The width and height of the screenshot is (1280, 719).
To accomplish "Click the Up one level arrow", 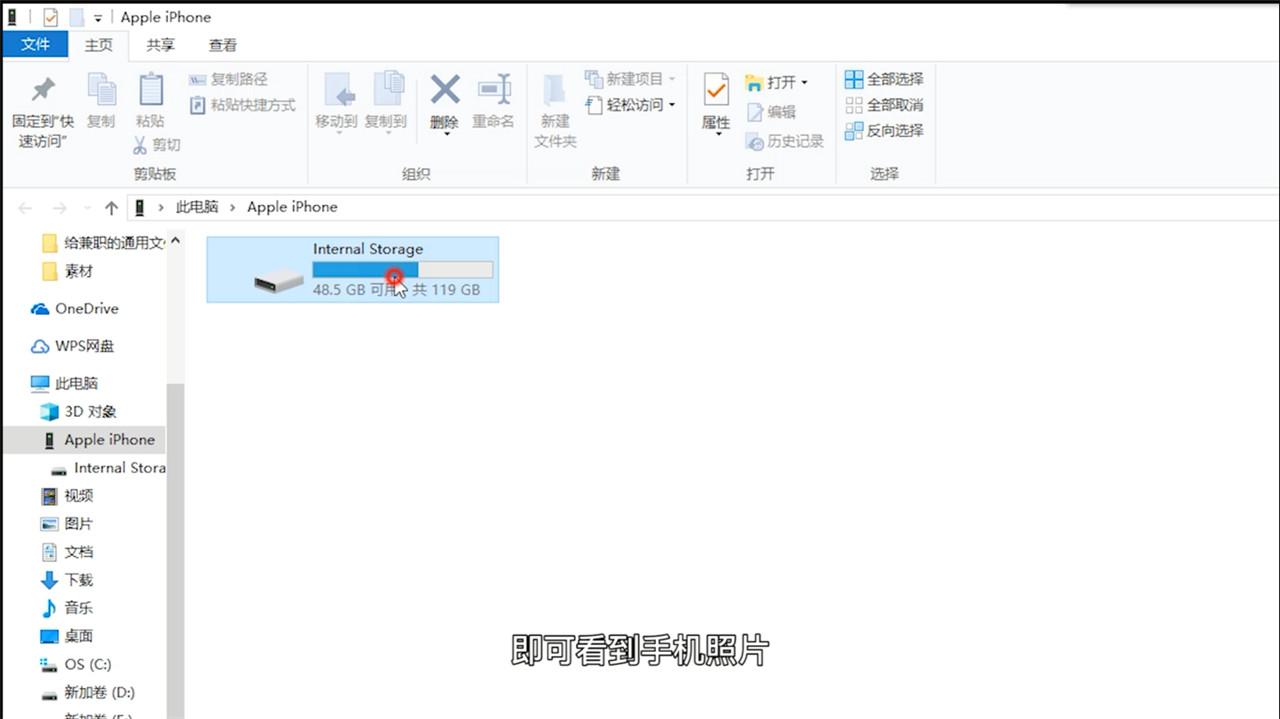I will pyautogui.click(x=111, y=208).
